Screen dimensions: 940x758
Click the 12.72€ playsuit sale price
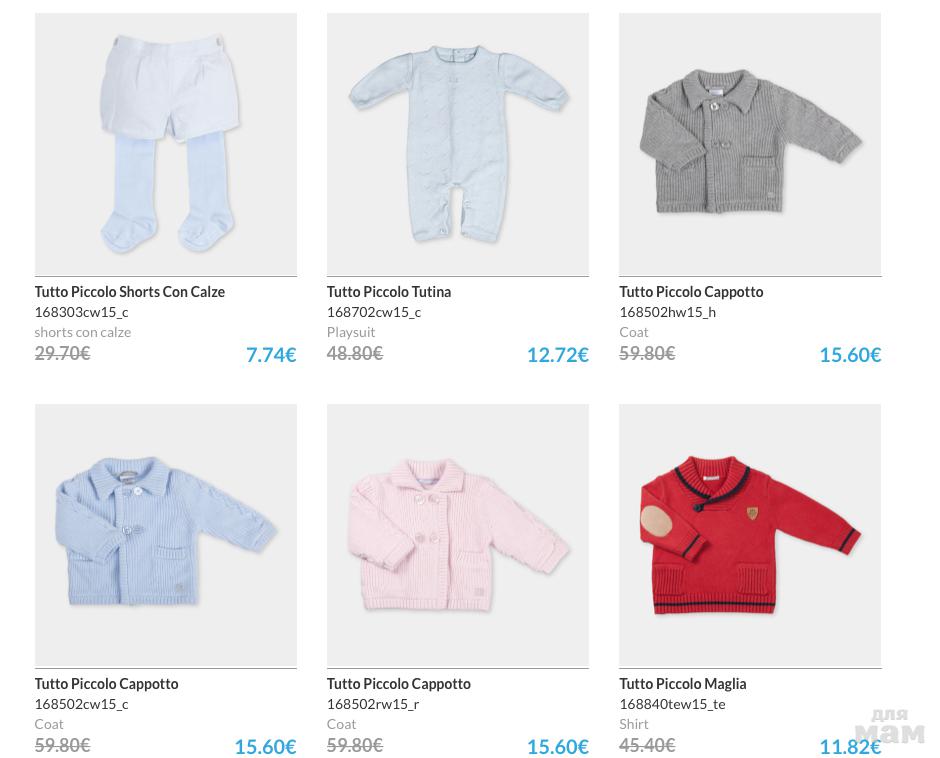[557, 355]
